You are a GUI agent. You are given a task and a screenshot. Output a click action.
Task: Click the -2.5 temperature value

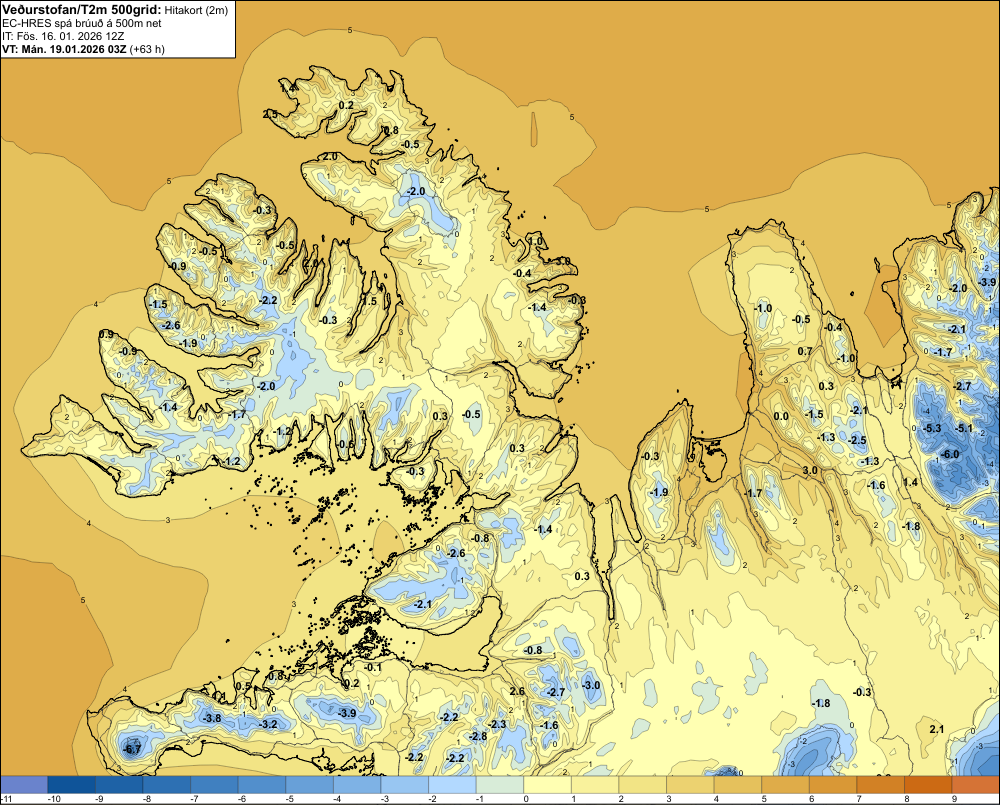[858, 440]
